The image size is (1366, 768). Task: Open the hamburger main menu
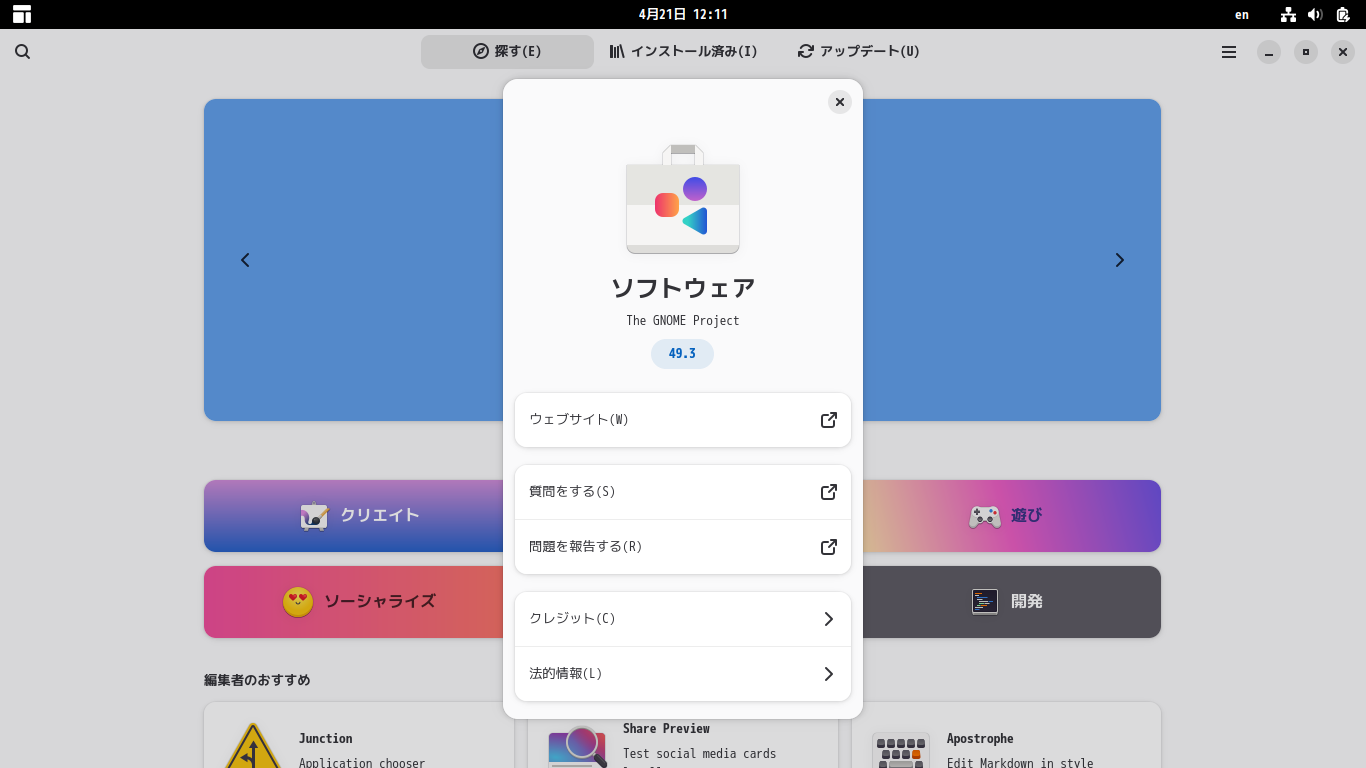pos(1229,52)
